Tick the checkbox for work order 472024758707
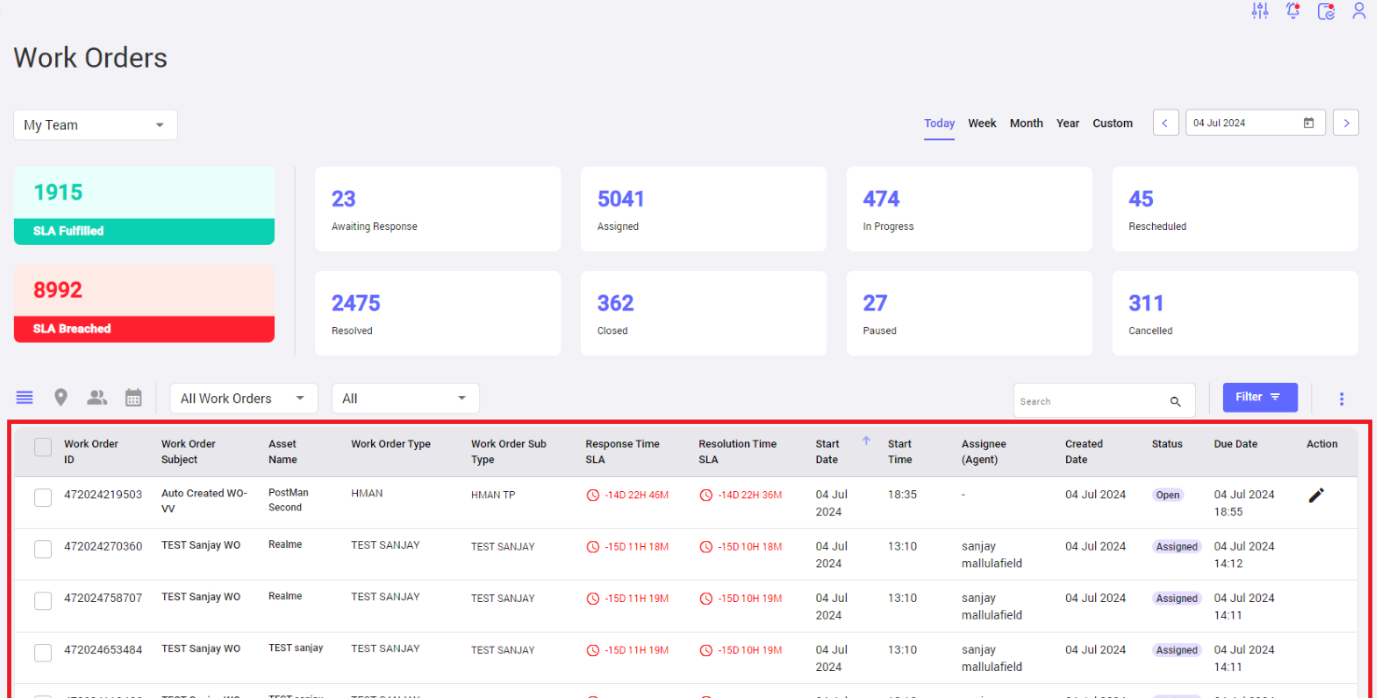The image size is (1377, 698). pyautogui.click(x=43, y=601)
